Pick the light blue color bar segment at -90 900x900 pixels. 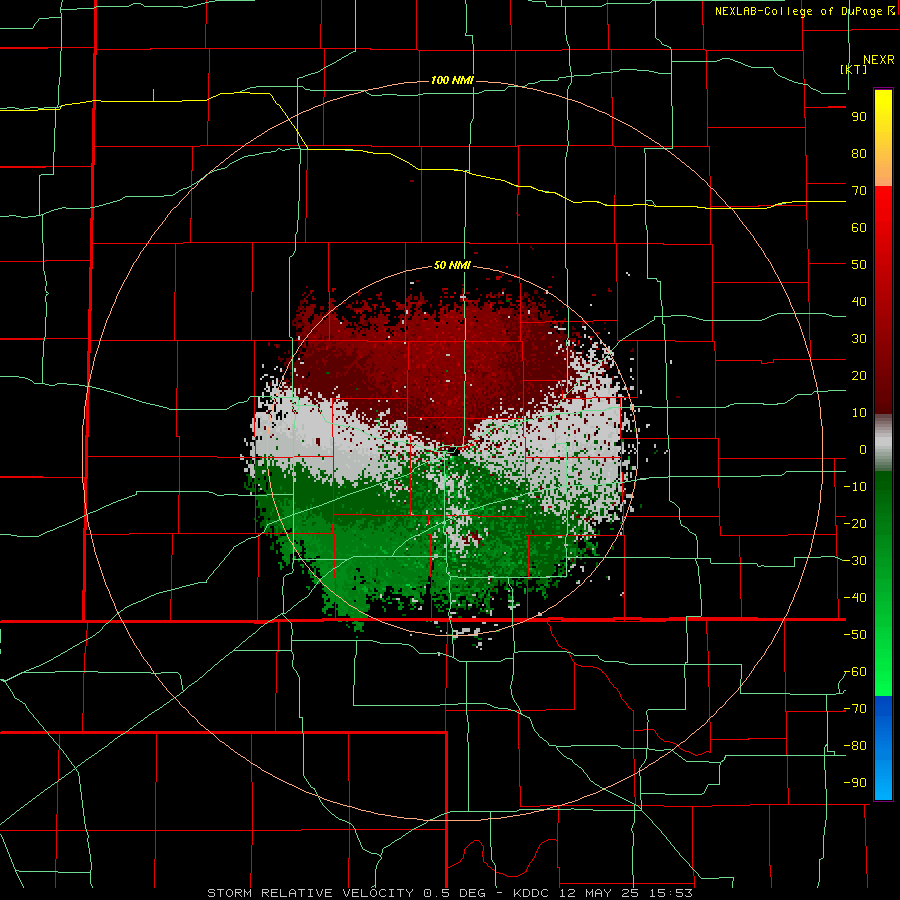click(x=883, y=783)
